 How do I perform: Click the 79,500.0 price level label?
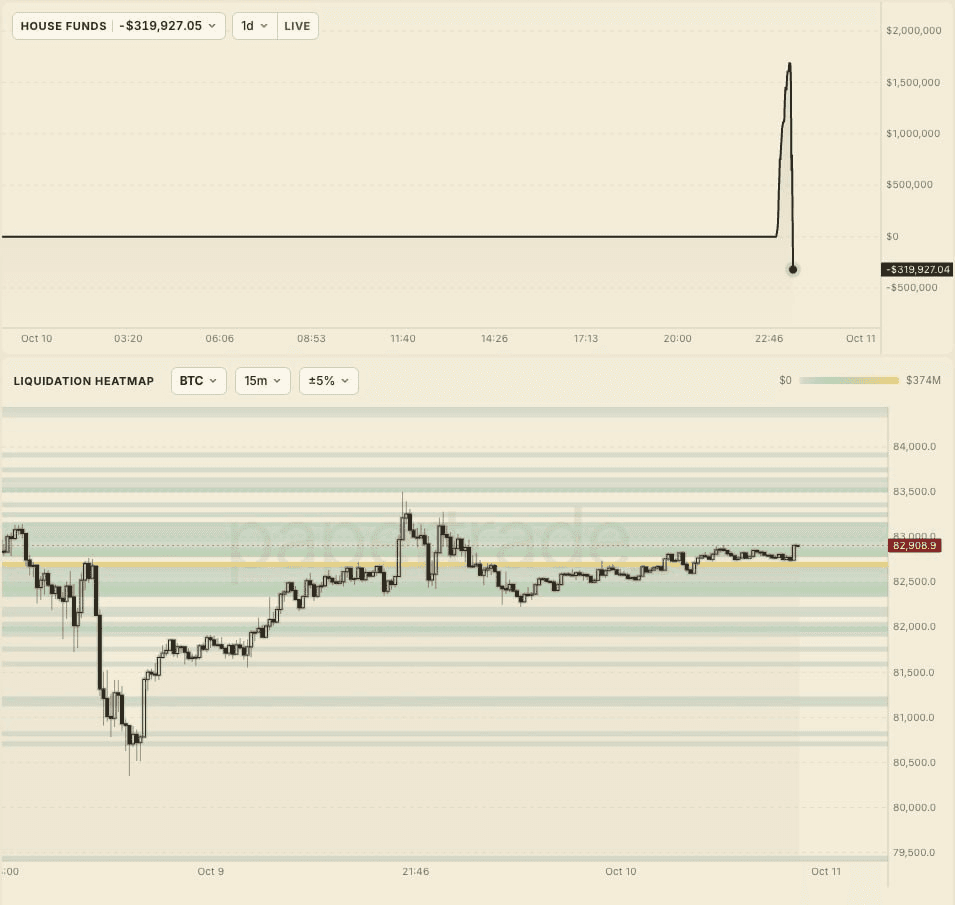coord(914,853)
